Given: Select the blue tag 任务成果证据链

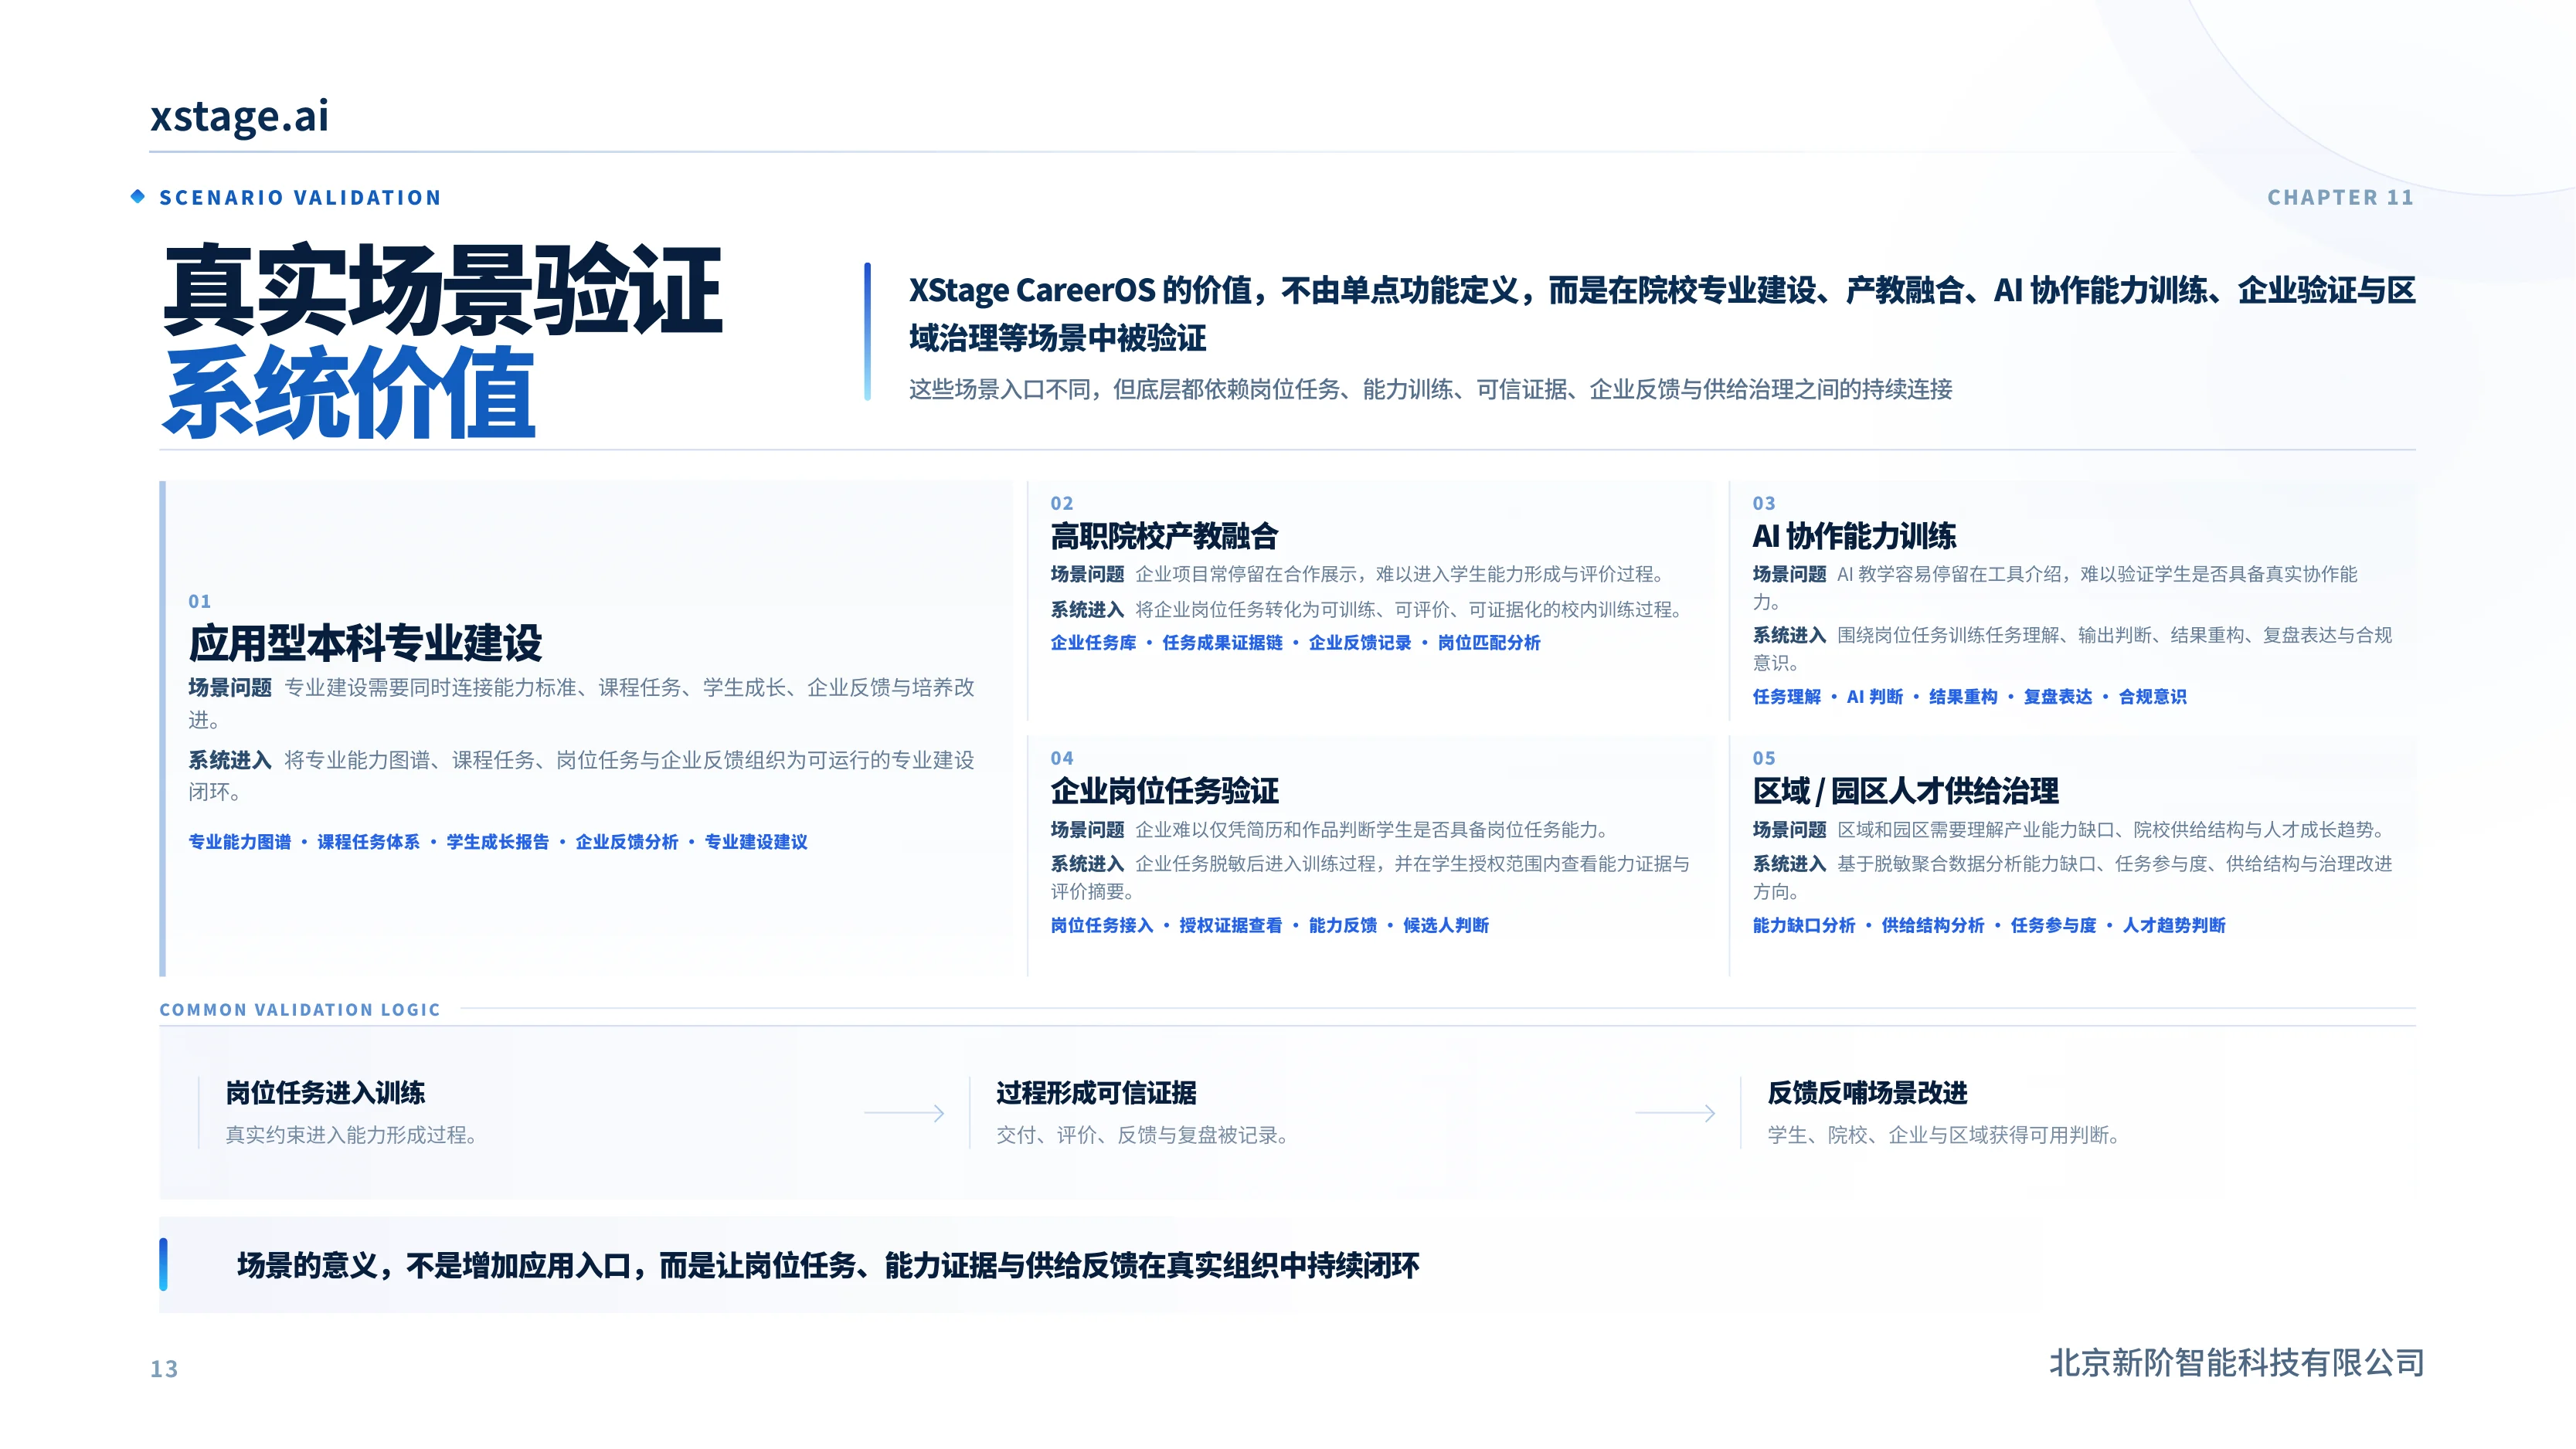Looking at the screenshot, I should click(x=1222, y=643).
